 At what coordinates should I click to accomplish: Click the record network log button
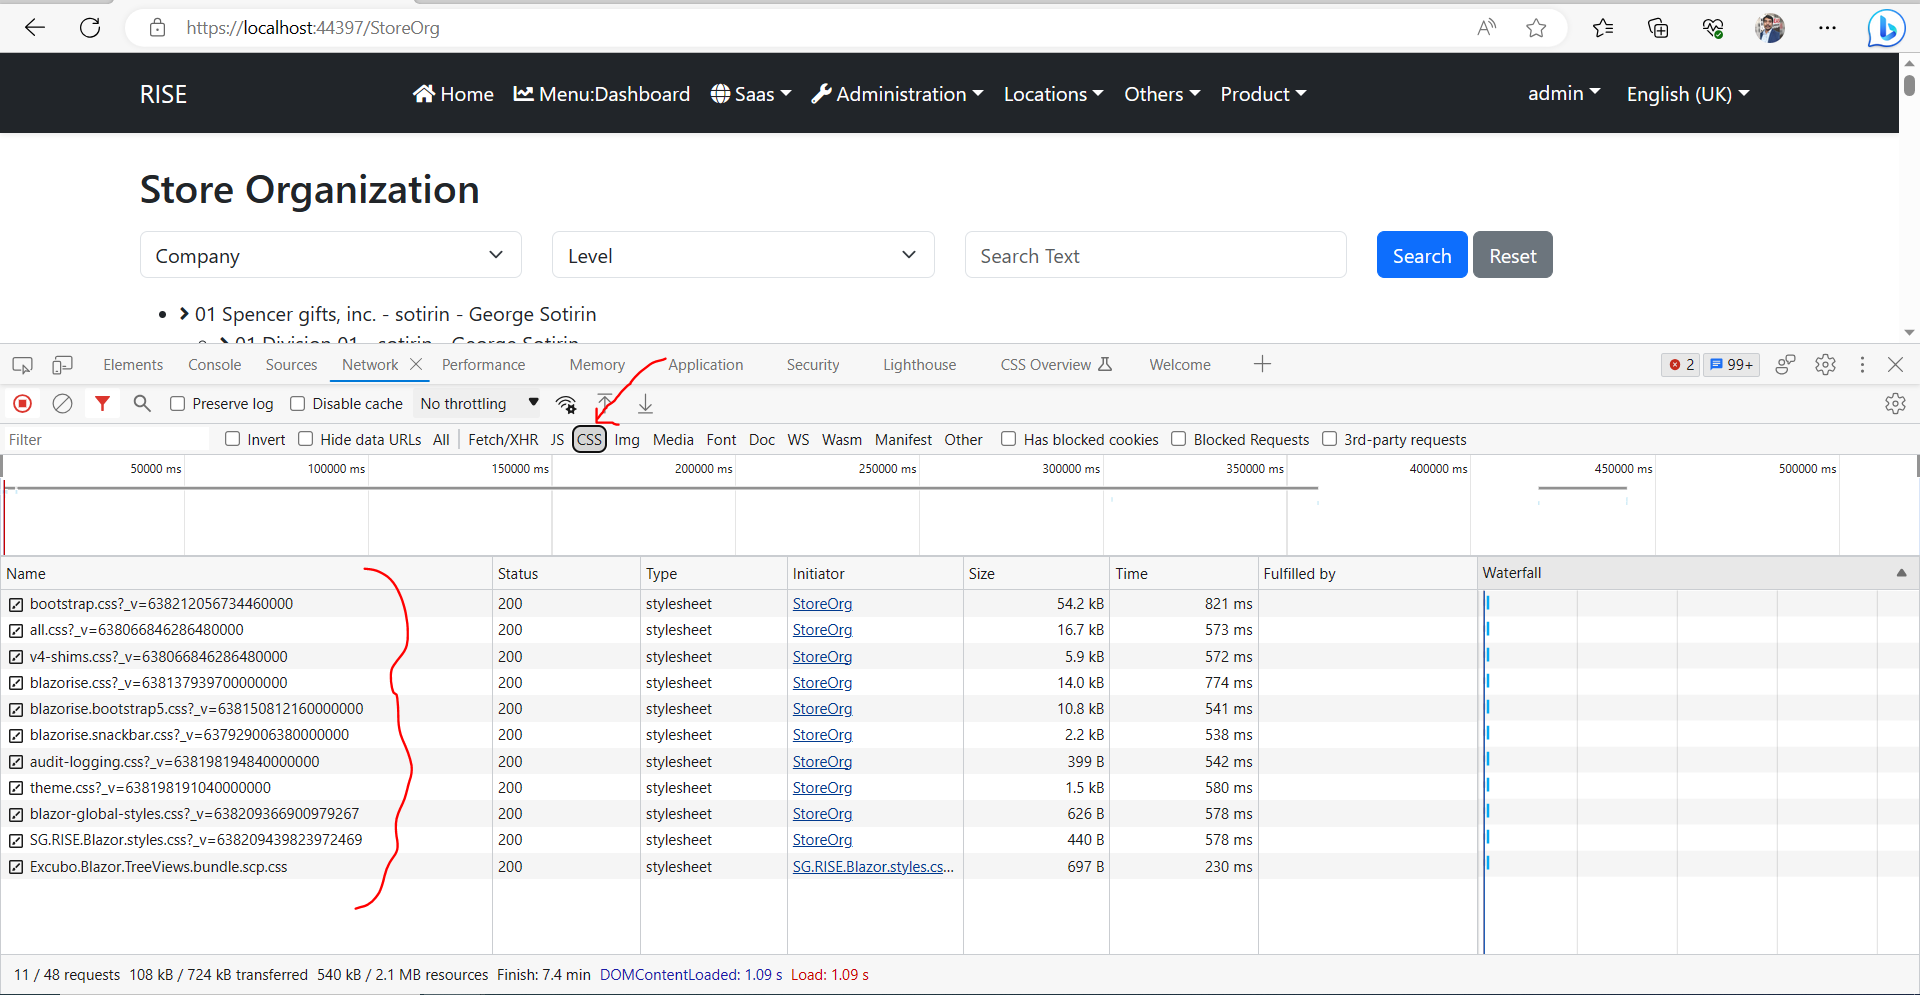[x=22, y=404]
